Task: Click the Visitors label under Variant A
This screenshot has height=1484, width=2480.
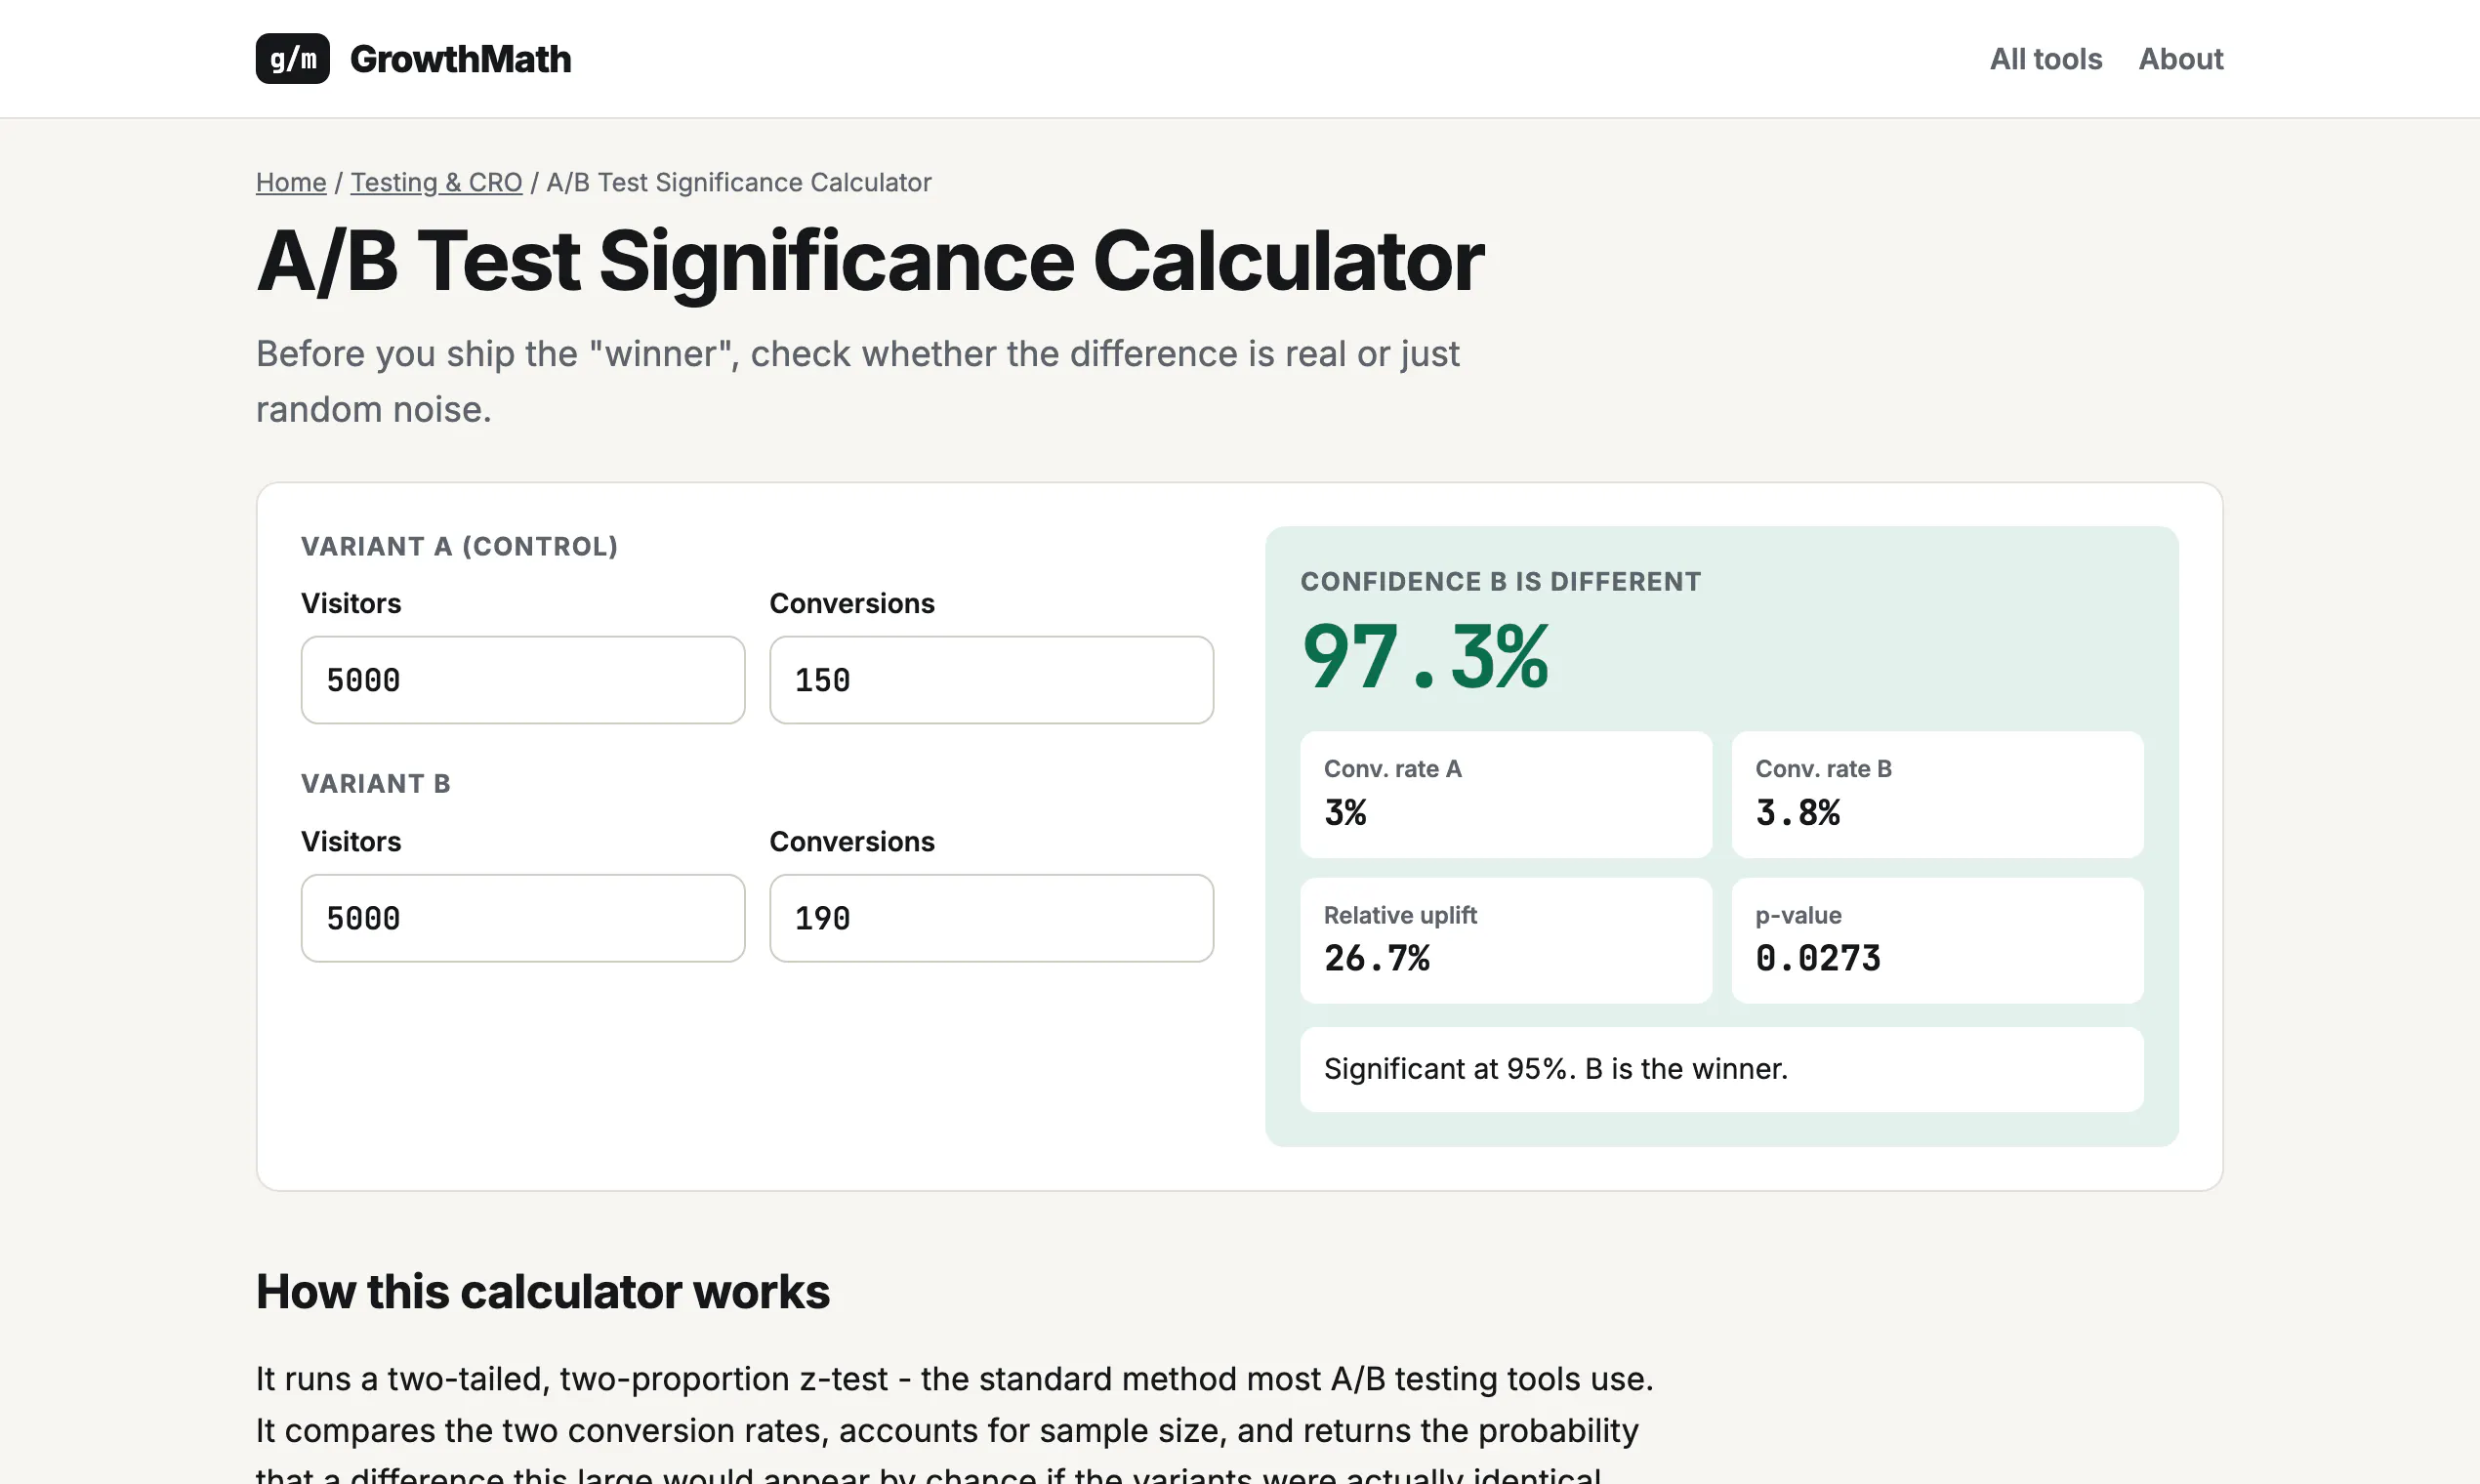Action: point(351,603)
